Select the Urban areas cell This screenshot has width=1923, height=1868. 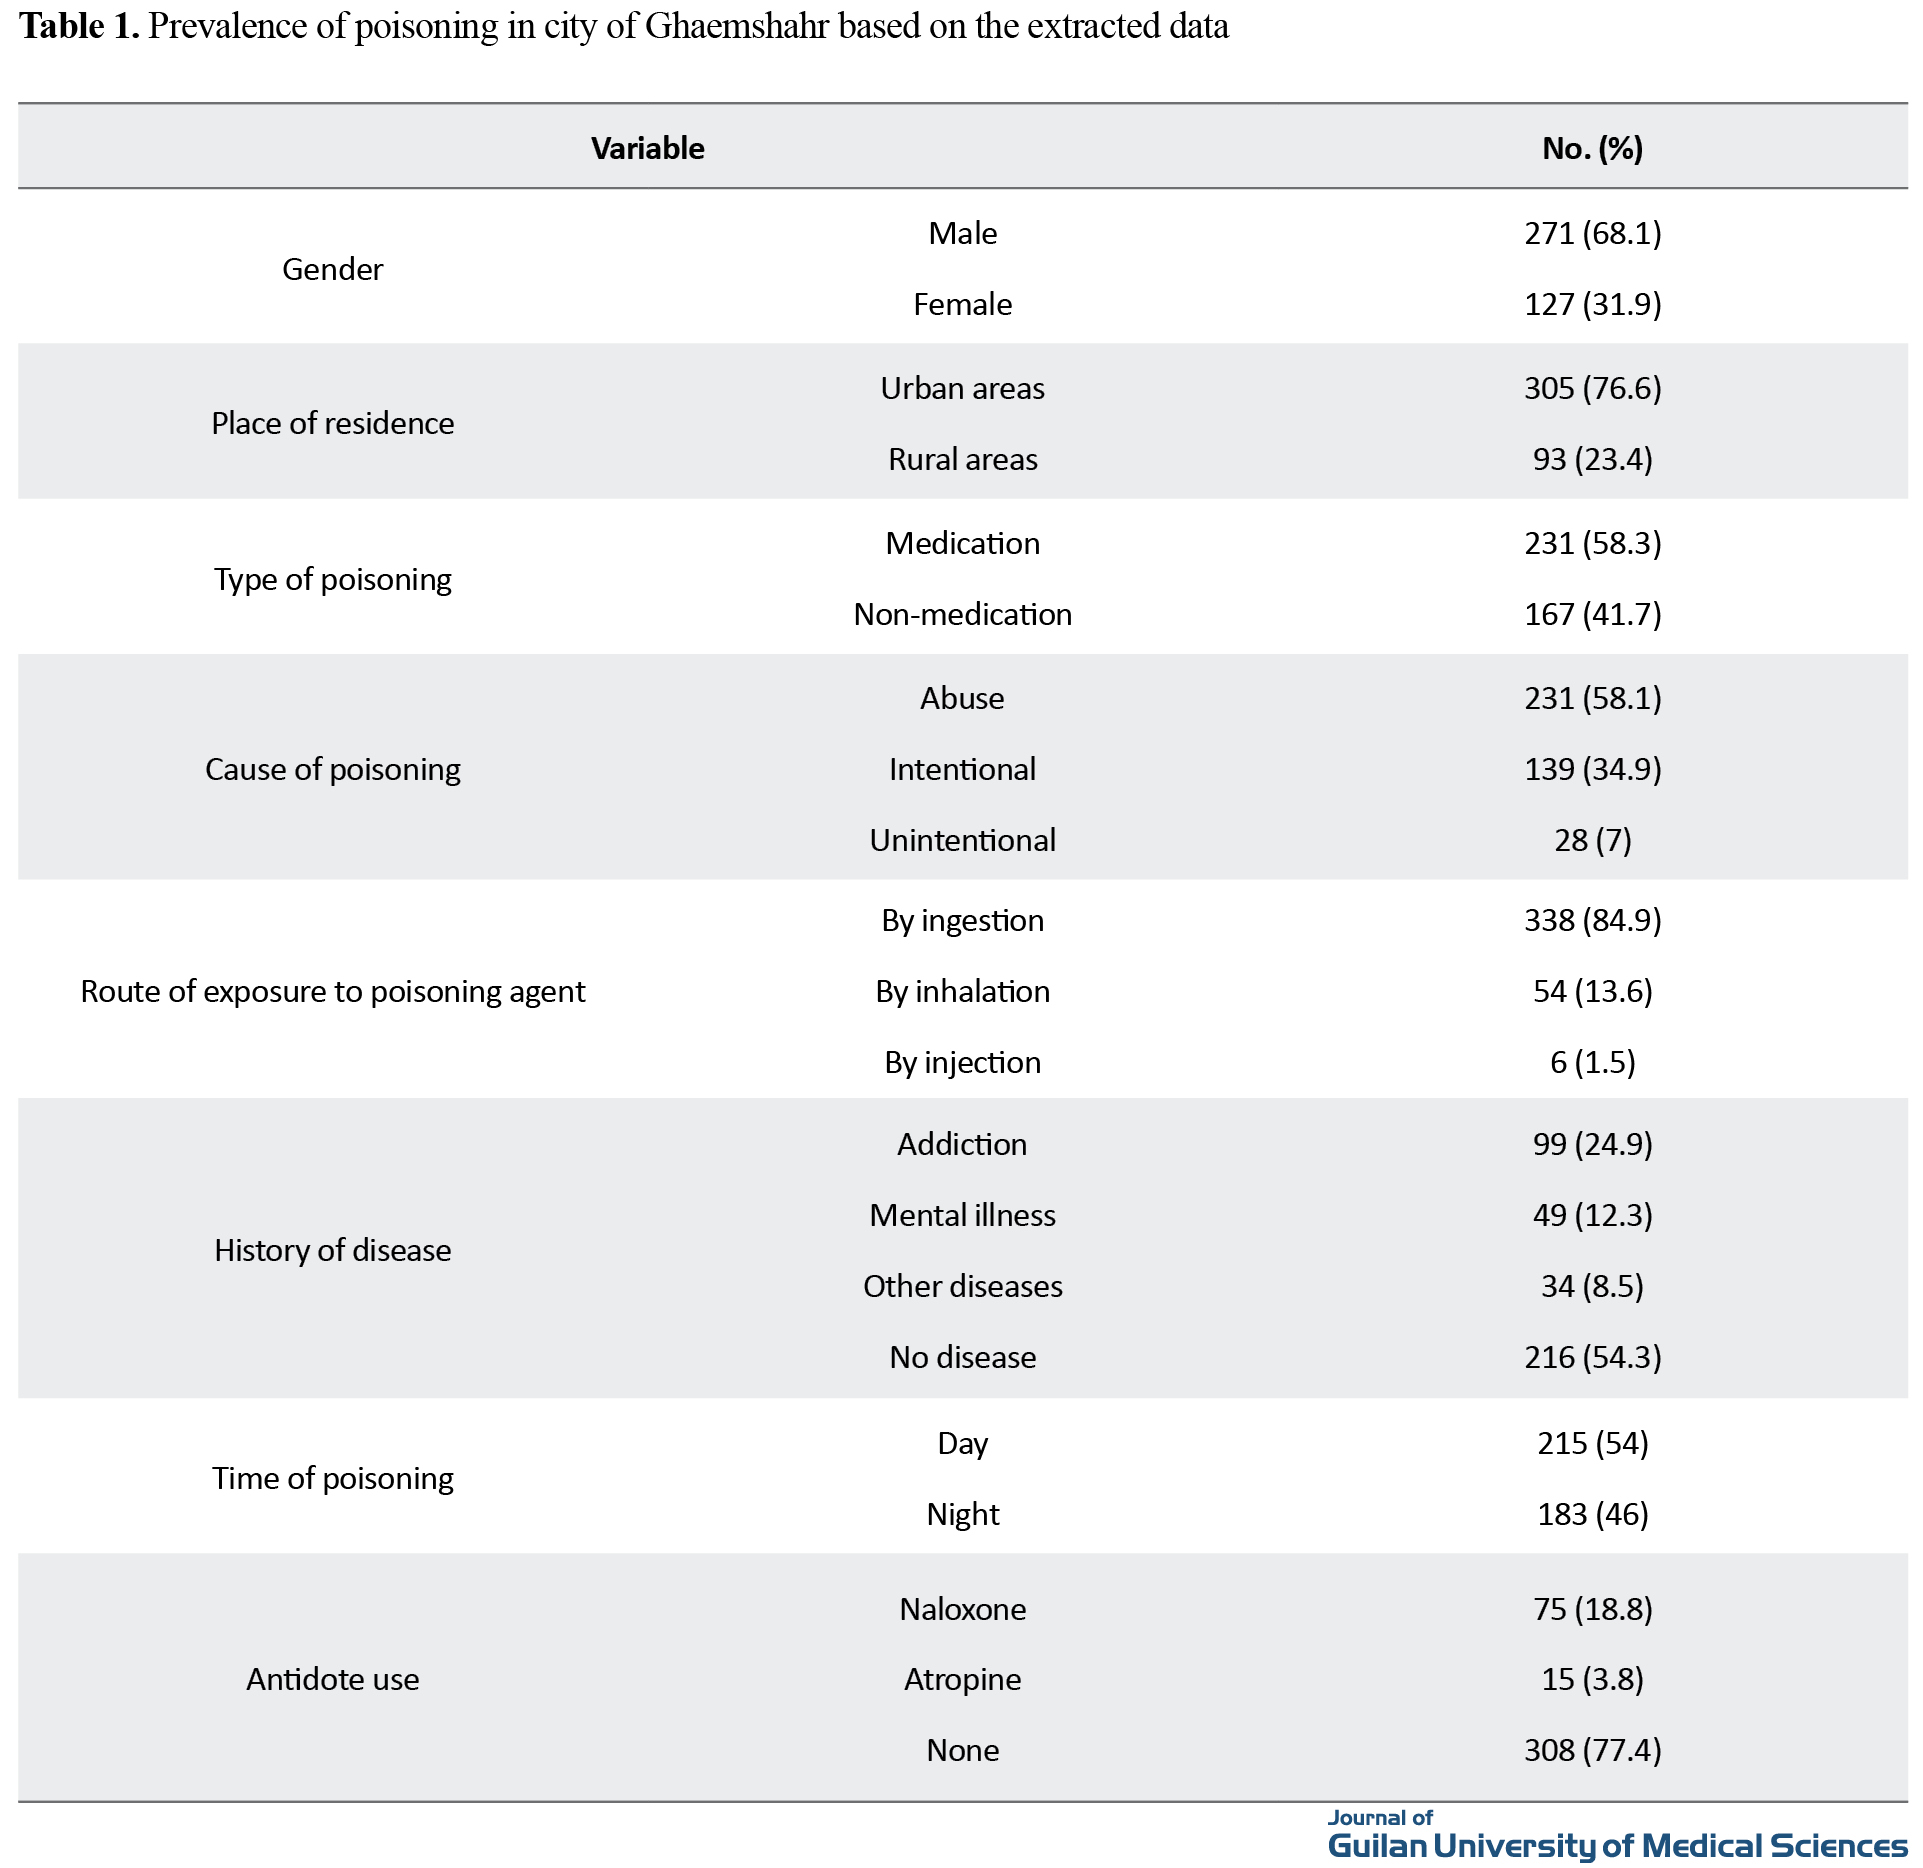coord(962,388)
